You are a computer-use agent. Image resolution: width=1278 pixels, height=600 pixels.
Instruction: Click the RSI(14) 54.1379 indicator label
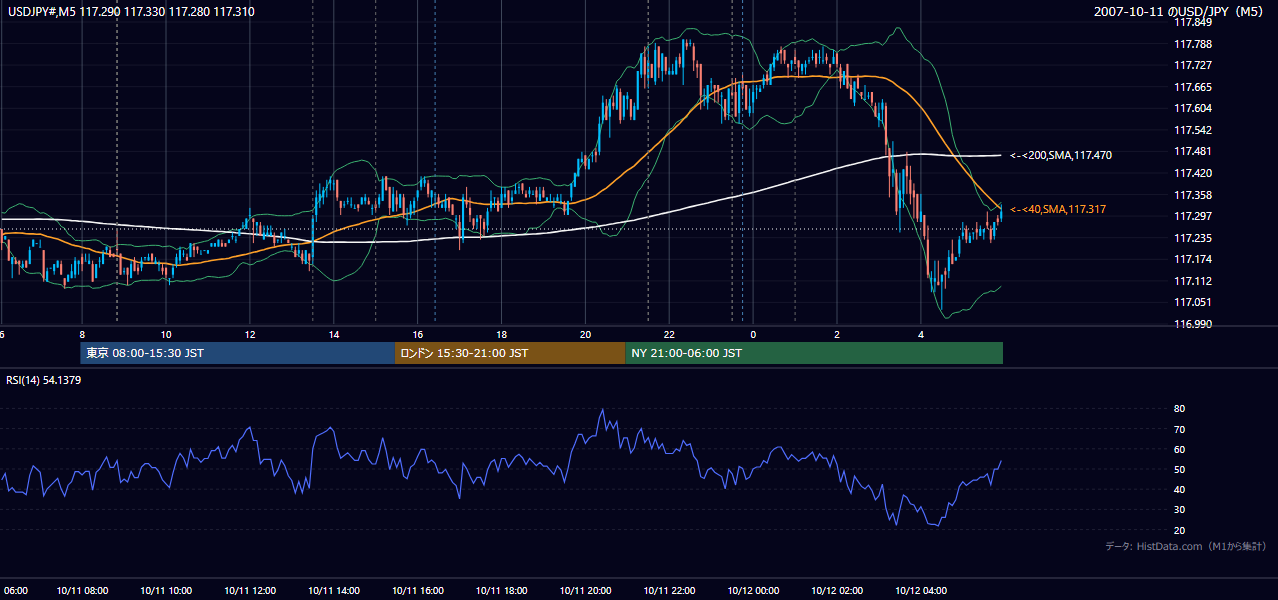[x=42, y=380]
